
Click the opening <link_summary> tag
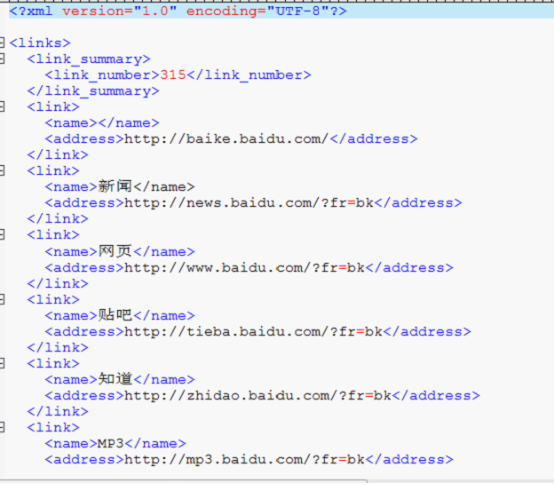[89, 59]
